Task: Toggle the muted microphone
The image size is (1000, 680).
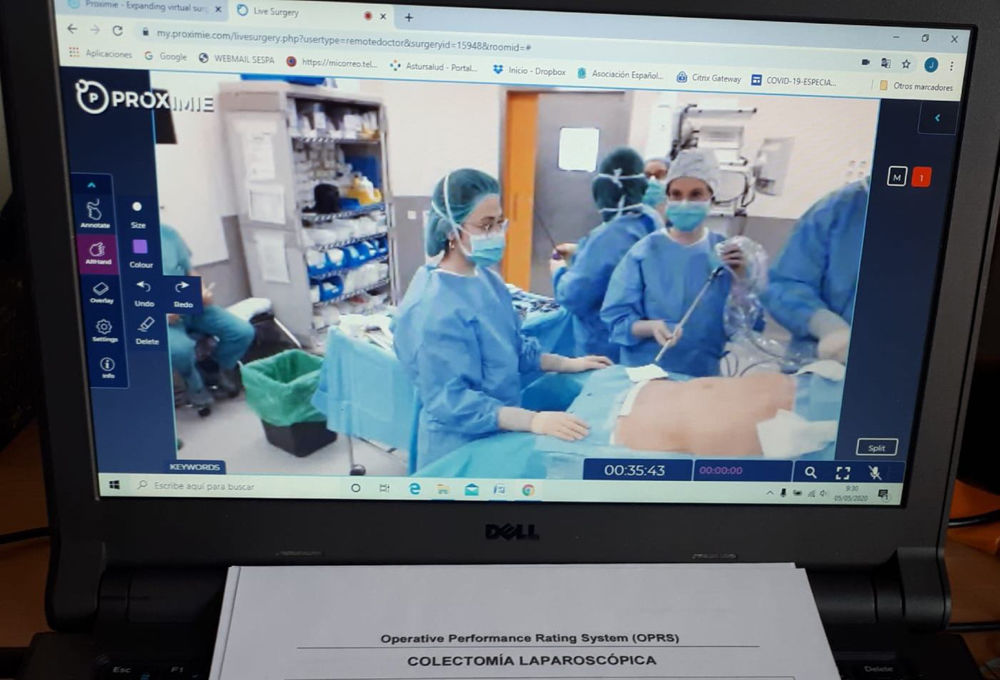Action: coord(875,473)
